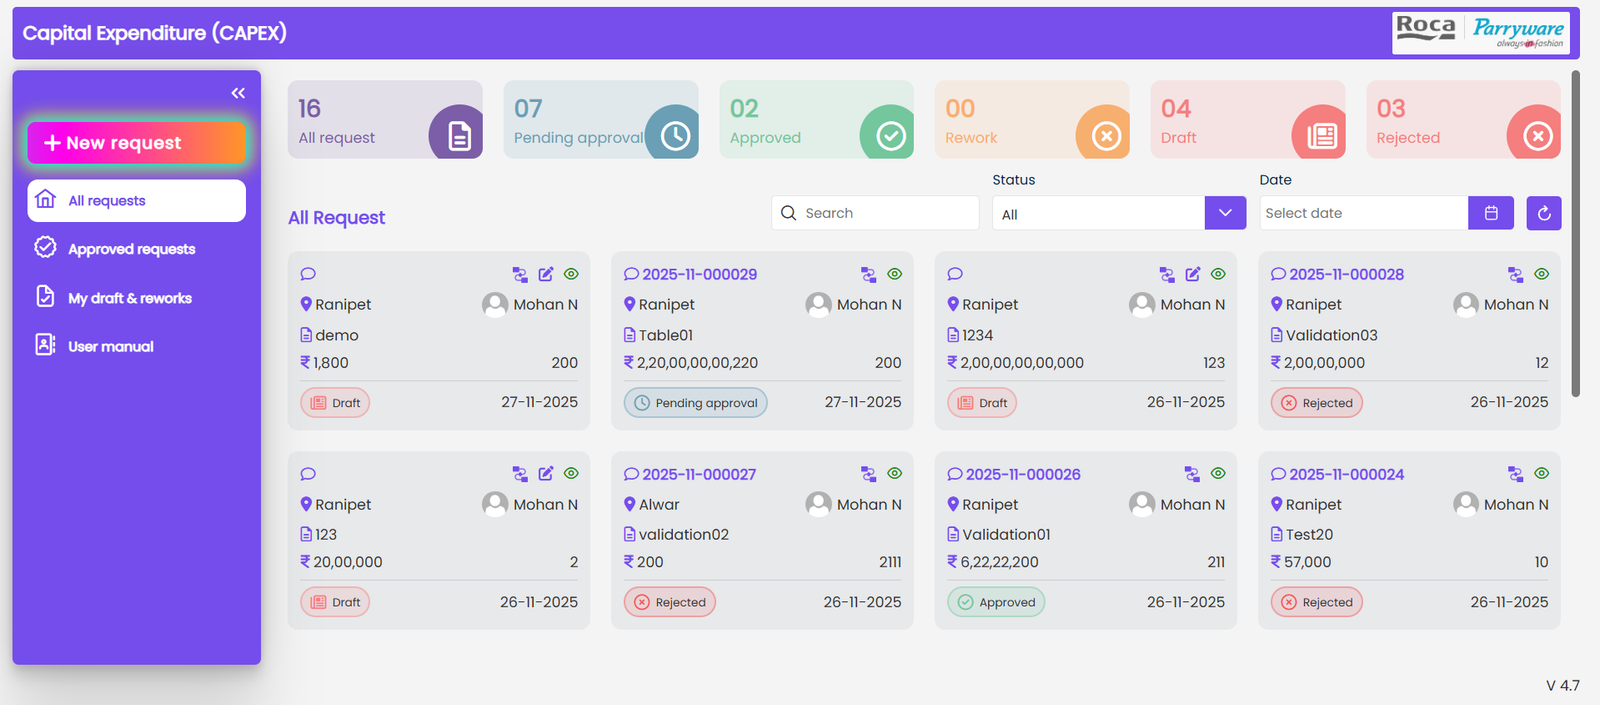Screen dimensions: 1600x705
Task: Open comments icon on the demo card
Action: pyautogui.click(x=308, y=274)
